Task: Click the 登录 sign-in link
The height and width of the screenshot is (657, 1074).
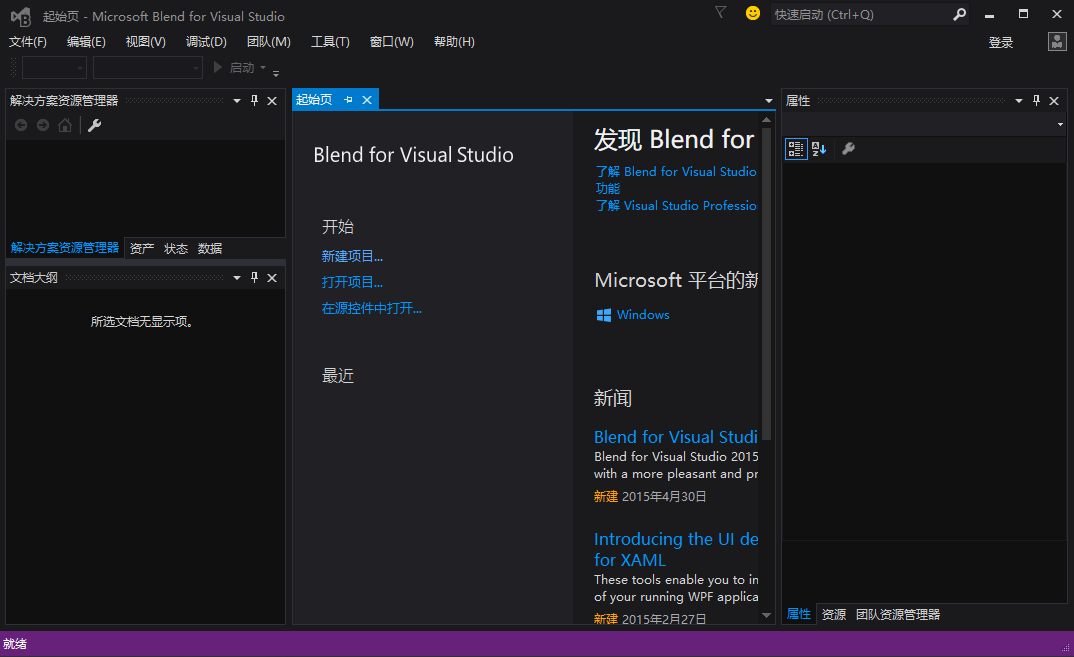Action: pyautogui.click(x=1001, y=42)
